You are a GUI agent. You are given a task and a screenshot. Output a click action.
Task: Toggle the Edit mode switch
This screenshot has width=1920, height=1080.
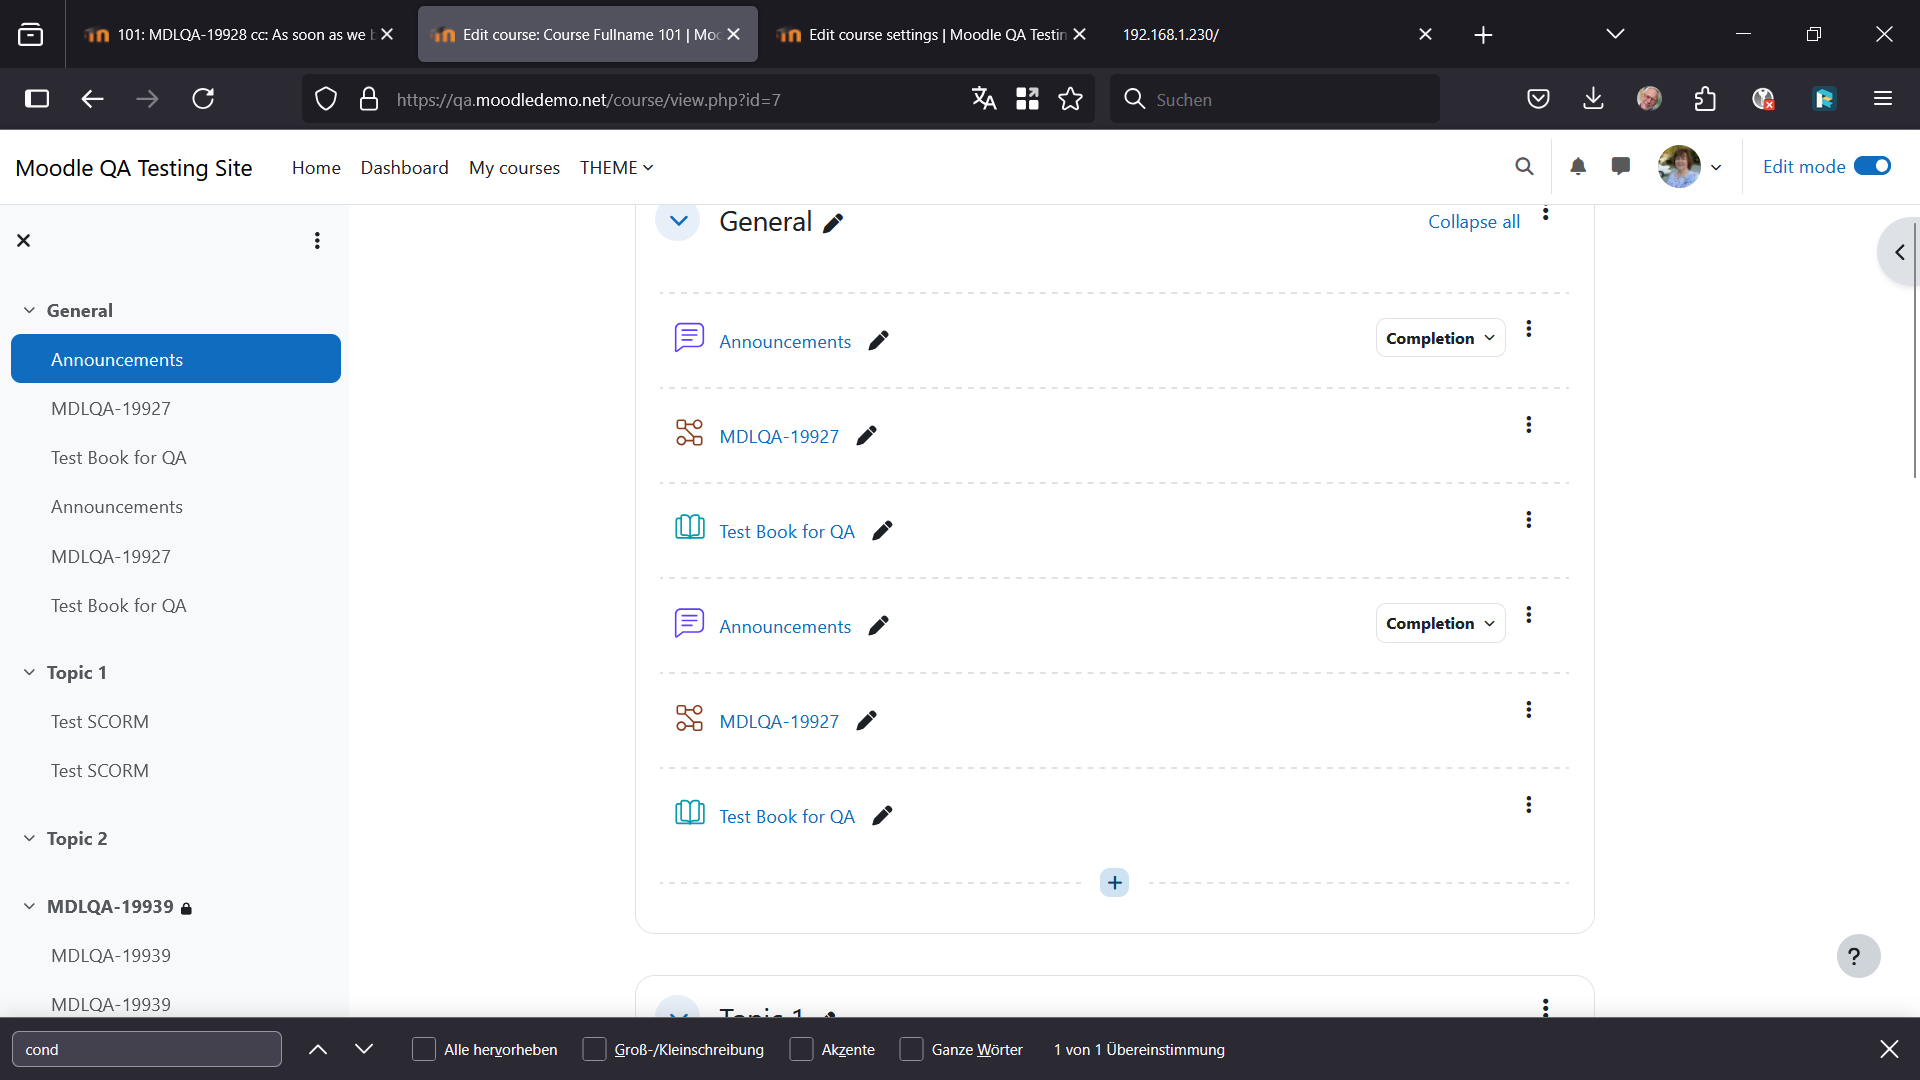point(1872,166)
